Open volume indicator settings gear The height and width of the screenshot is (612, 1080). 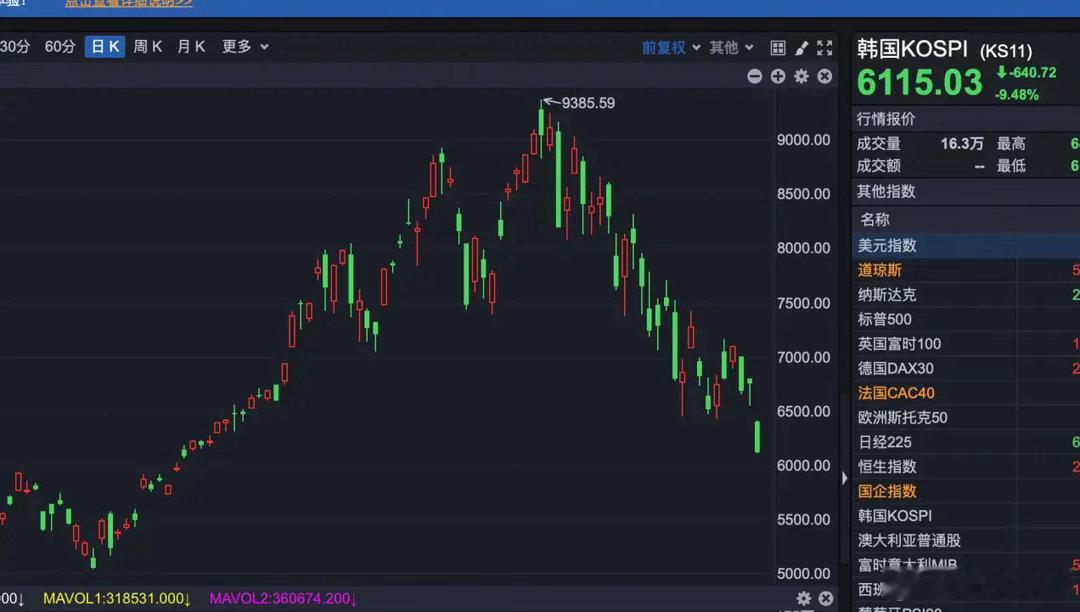coord(804,598)
